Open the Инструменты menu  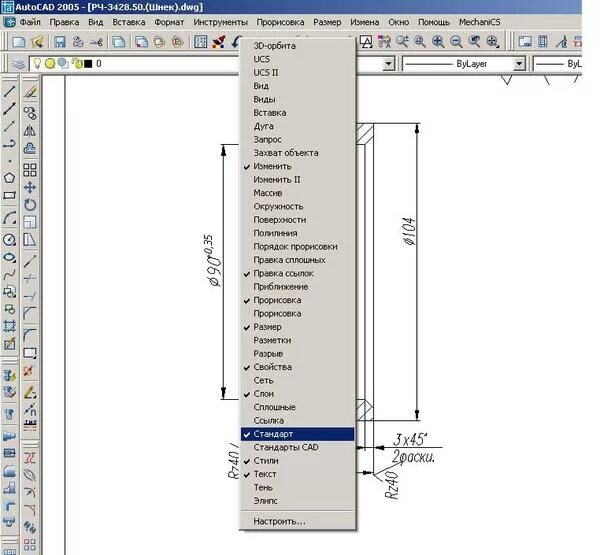click(220, 23)
